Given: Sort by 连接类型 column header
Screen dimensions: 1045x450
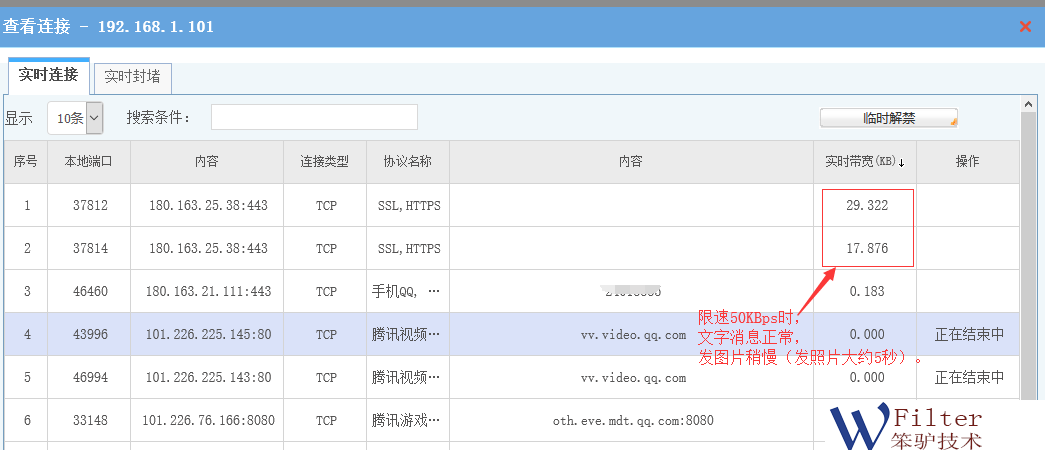Looking at the screenshot, I should coord(326,162).
